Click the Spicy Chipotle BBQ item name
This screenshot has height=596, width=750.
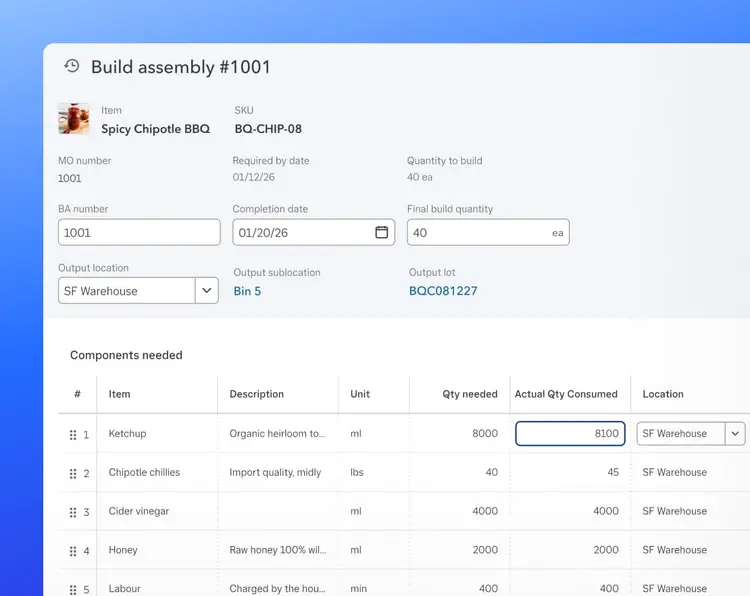(x=155, y=129)
